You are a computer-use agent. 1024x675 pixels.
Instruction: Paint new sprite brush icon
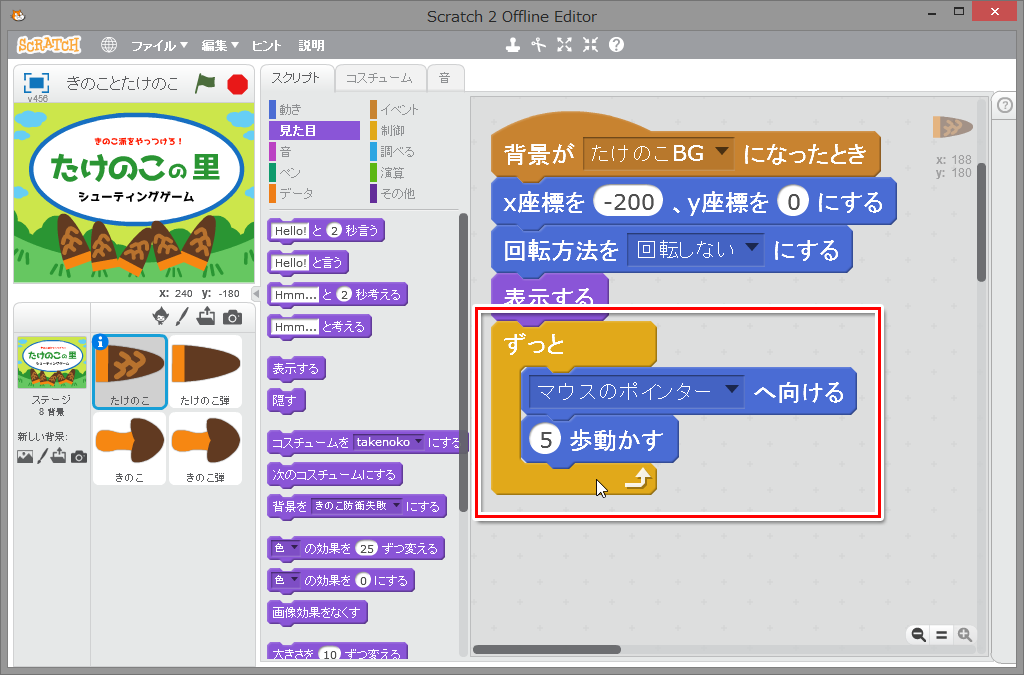click(x=182, y=317)
